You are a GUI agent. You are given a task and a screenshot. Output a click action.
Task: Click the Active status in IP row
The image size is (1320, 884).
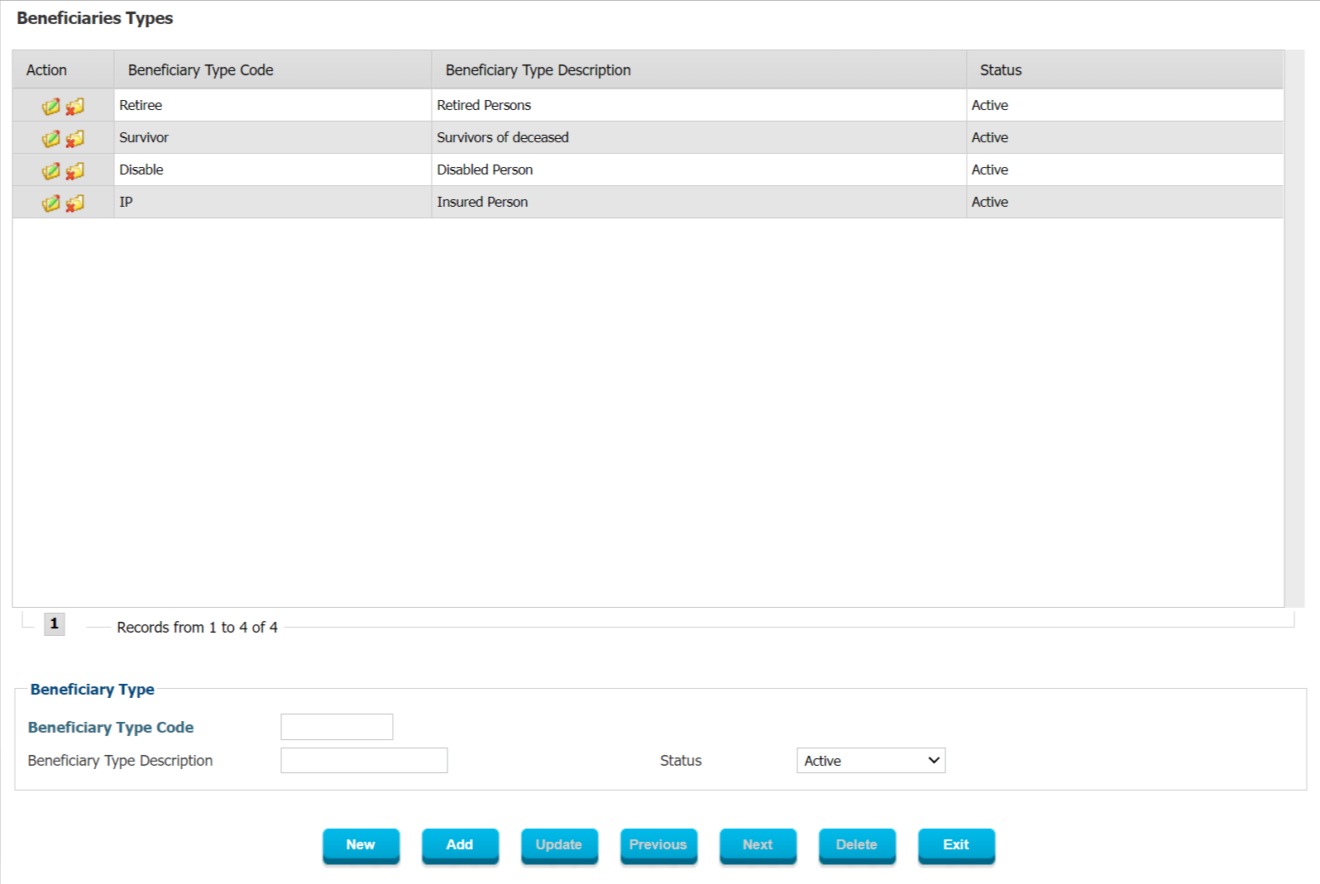click(1125, 201)
